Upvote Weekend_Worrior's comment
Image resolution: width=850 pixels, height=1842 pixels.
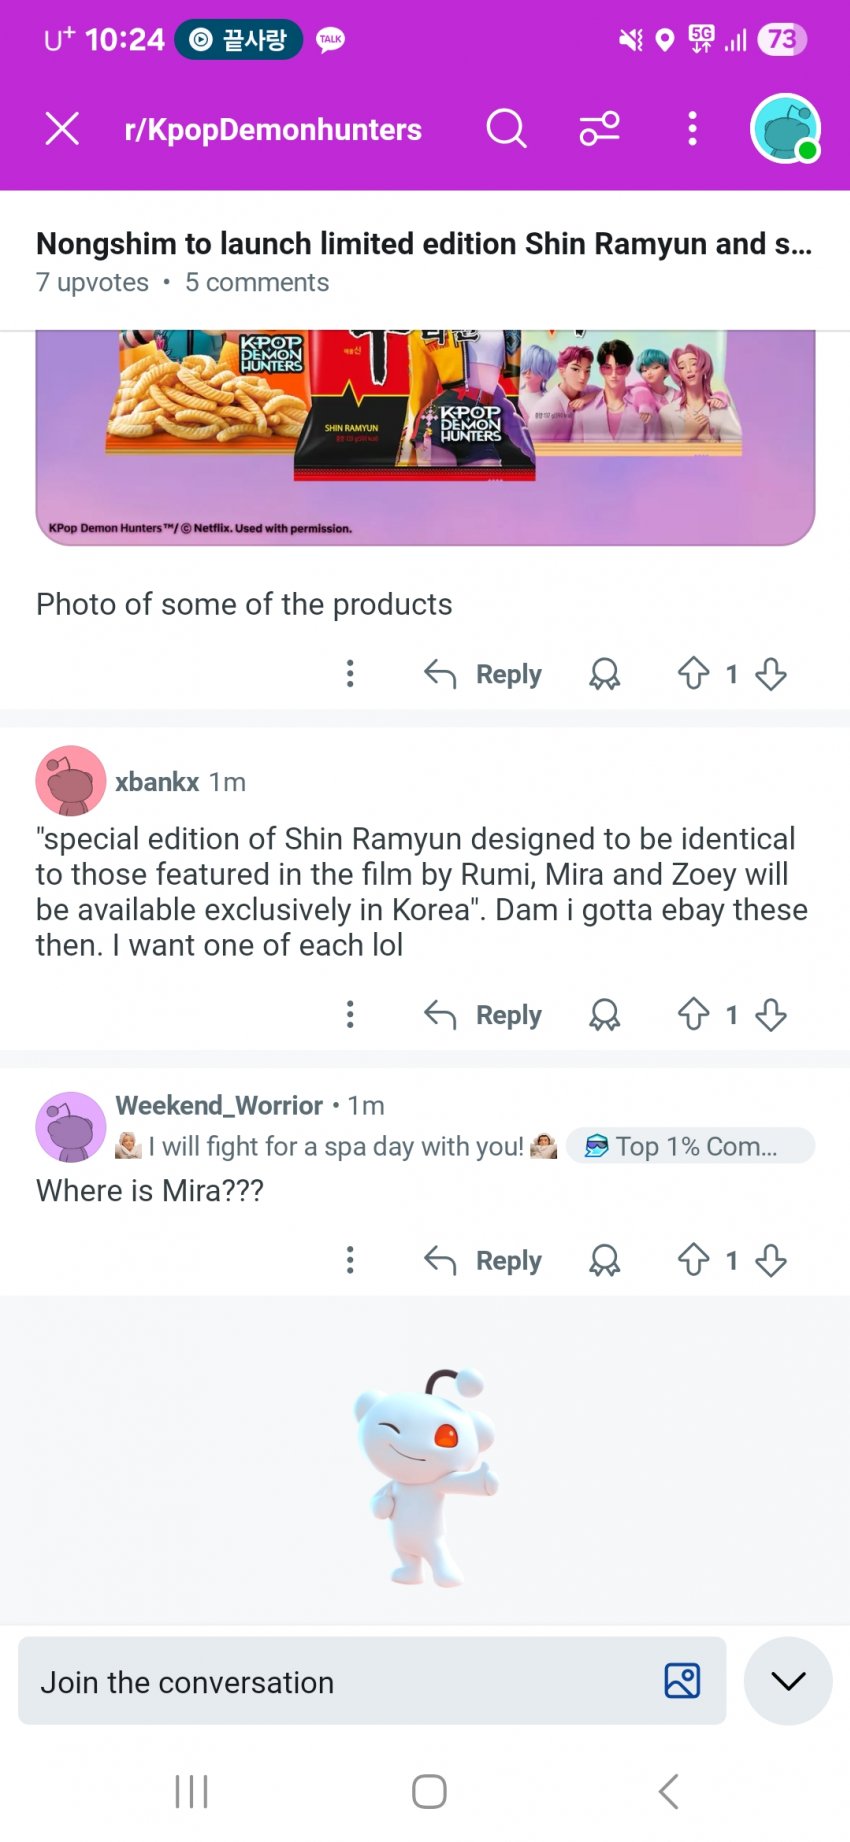[693, 1260]
